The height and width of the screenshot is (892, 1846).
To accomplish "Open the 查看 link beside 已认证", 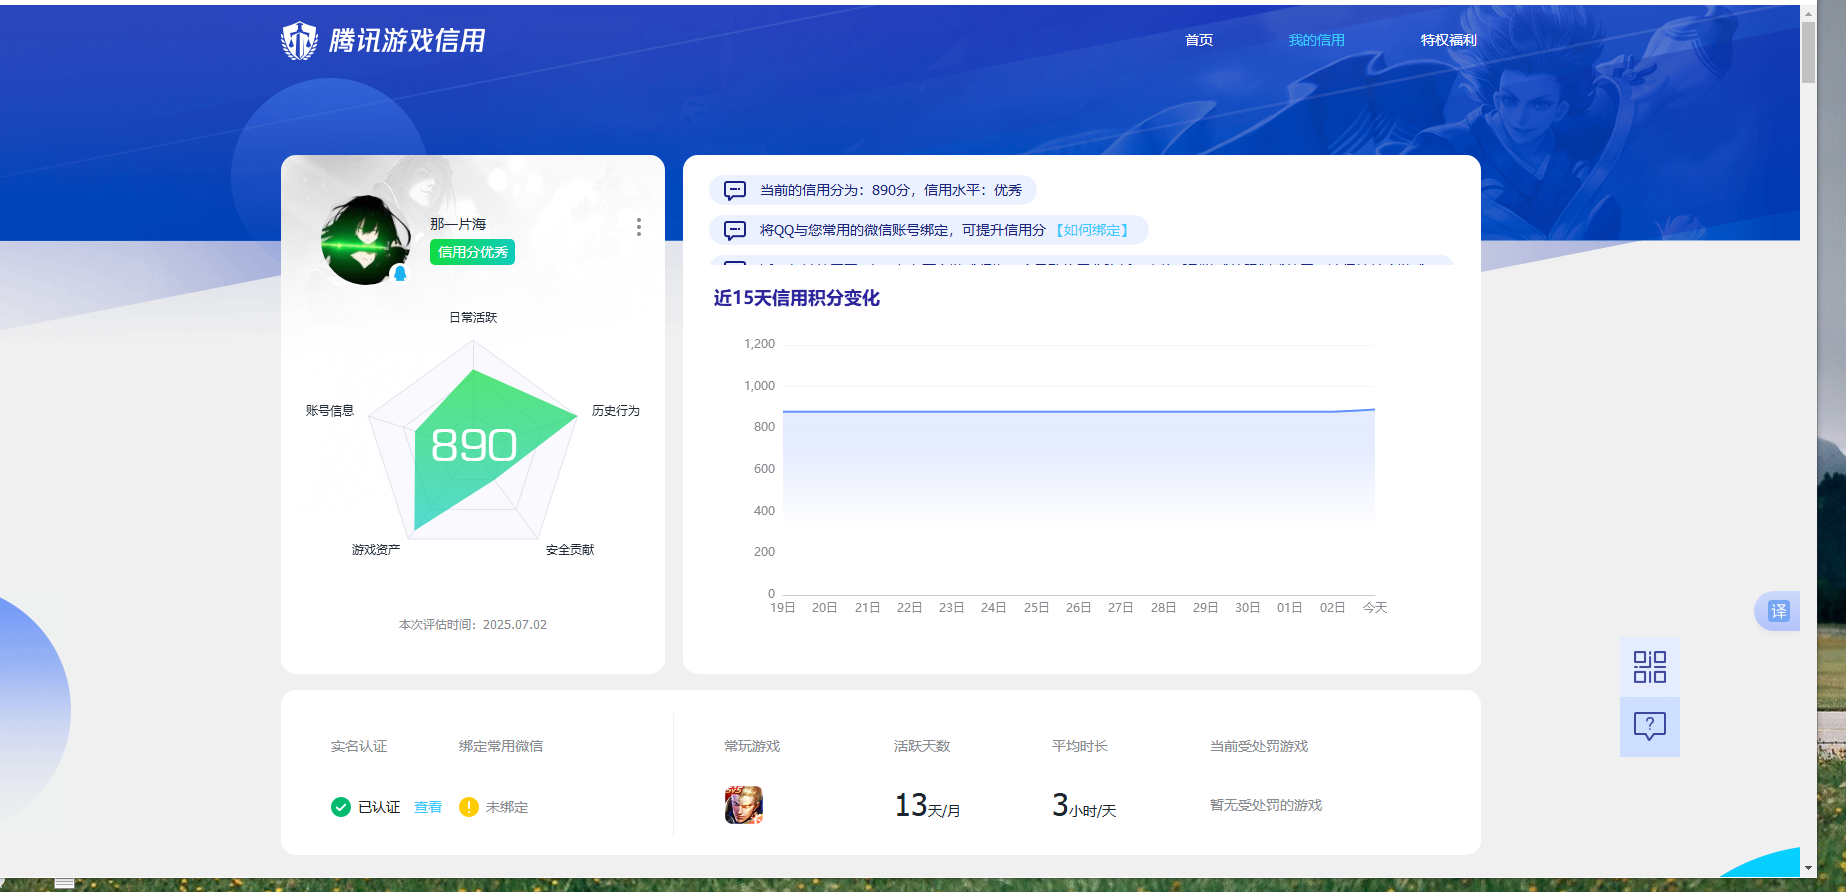I will pyautogui.click(x=428, y=807).
